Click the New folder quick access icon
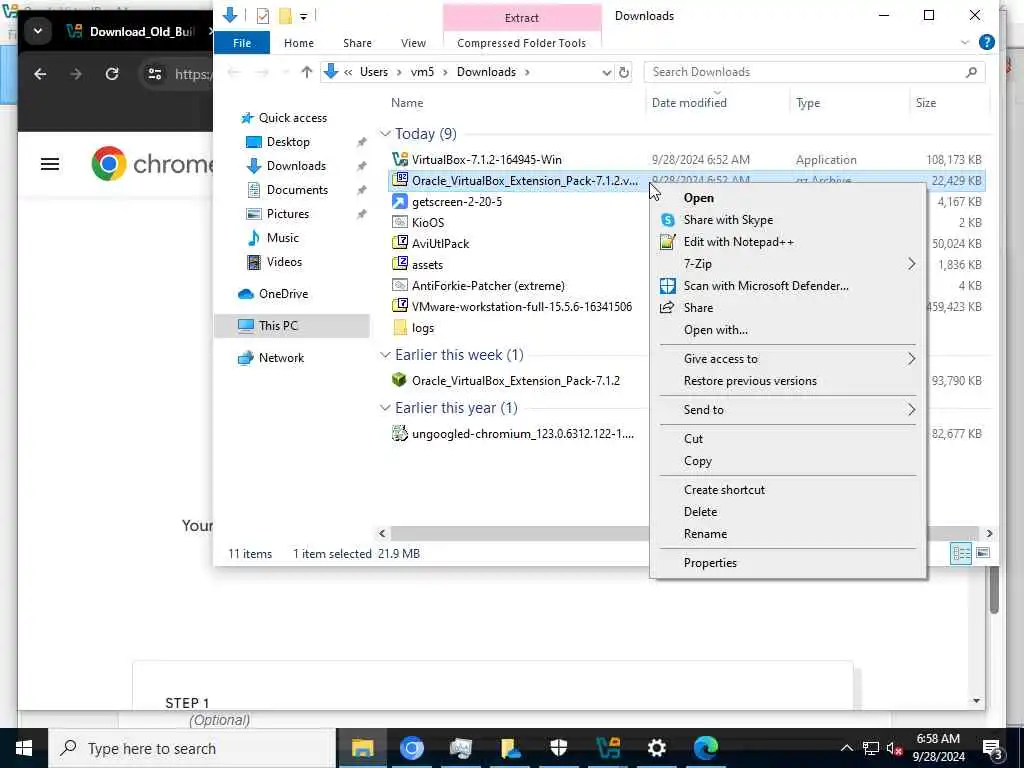 pos(285,16)
